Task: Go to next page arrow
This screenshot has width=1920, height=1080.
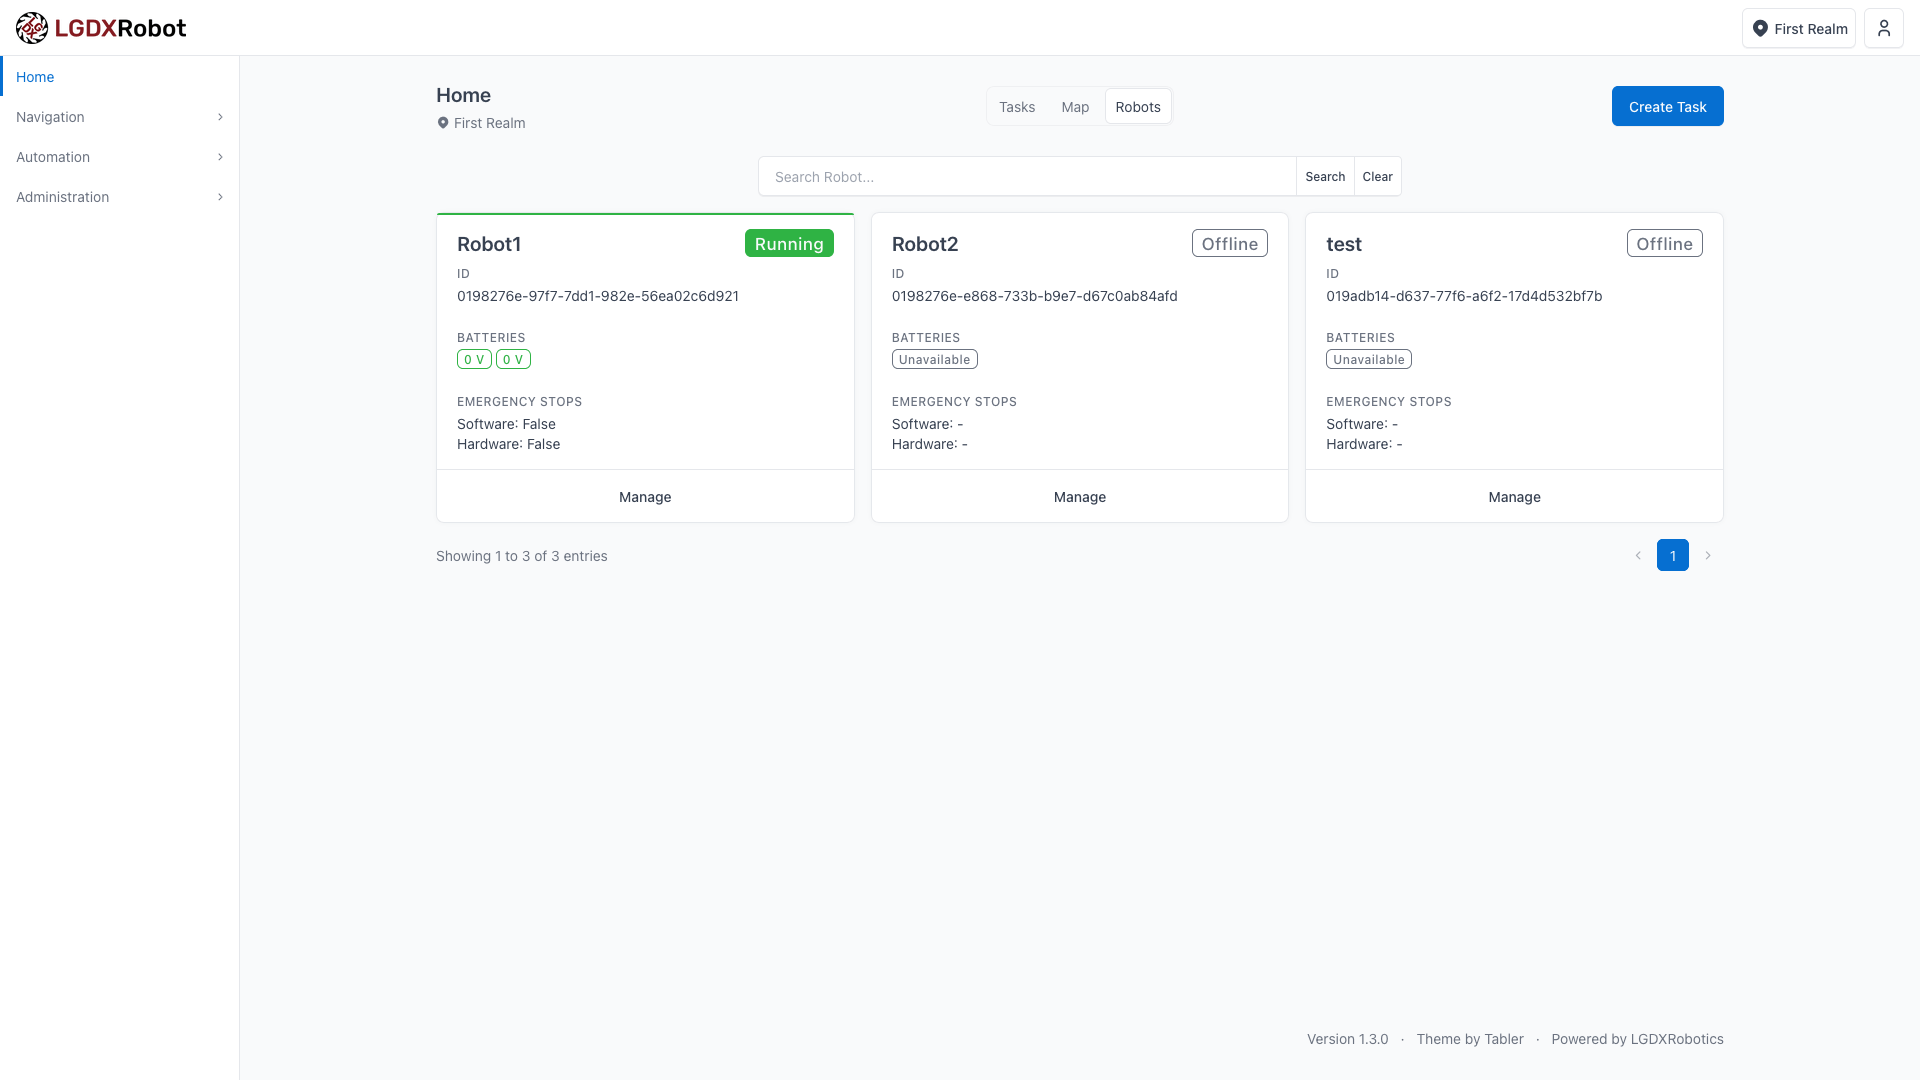Action: (1708, 555)
